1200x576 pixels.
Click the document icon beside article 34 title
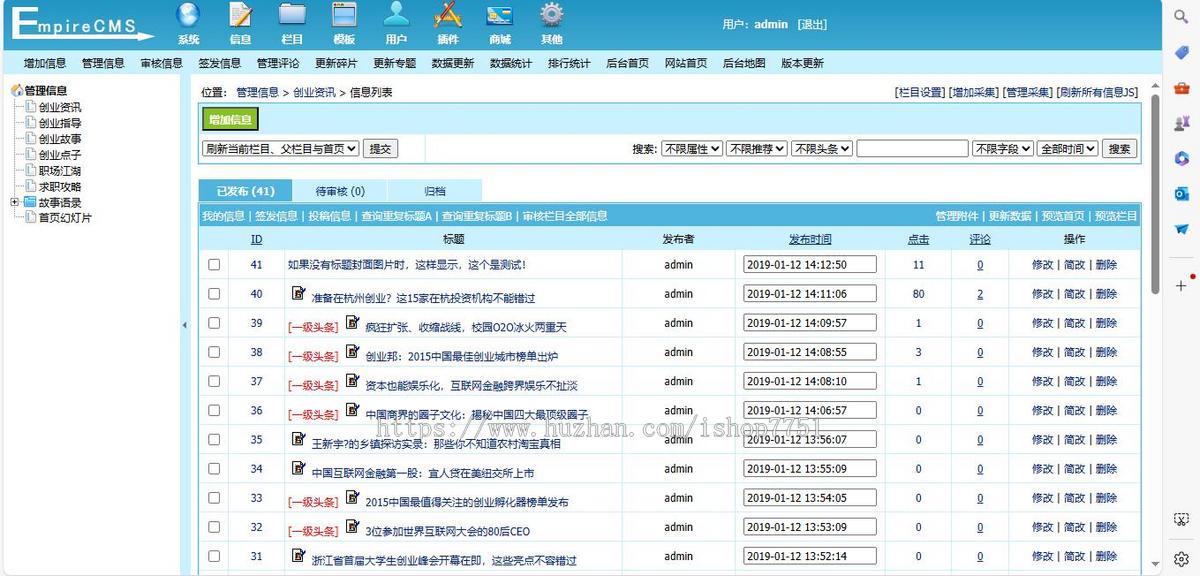pyautogui.click(x=298, y=467)
